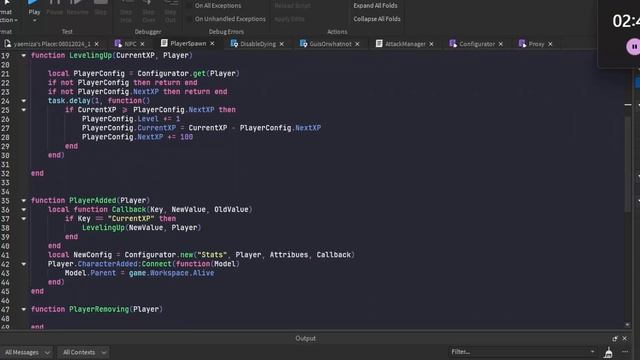This screenshot has height=360, width=640.
Task: Click Expand All Folds
Action: (x=375, y=6)
